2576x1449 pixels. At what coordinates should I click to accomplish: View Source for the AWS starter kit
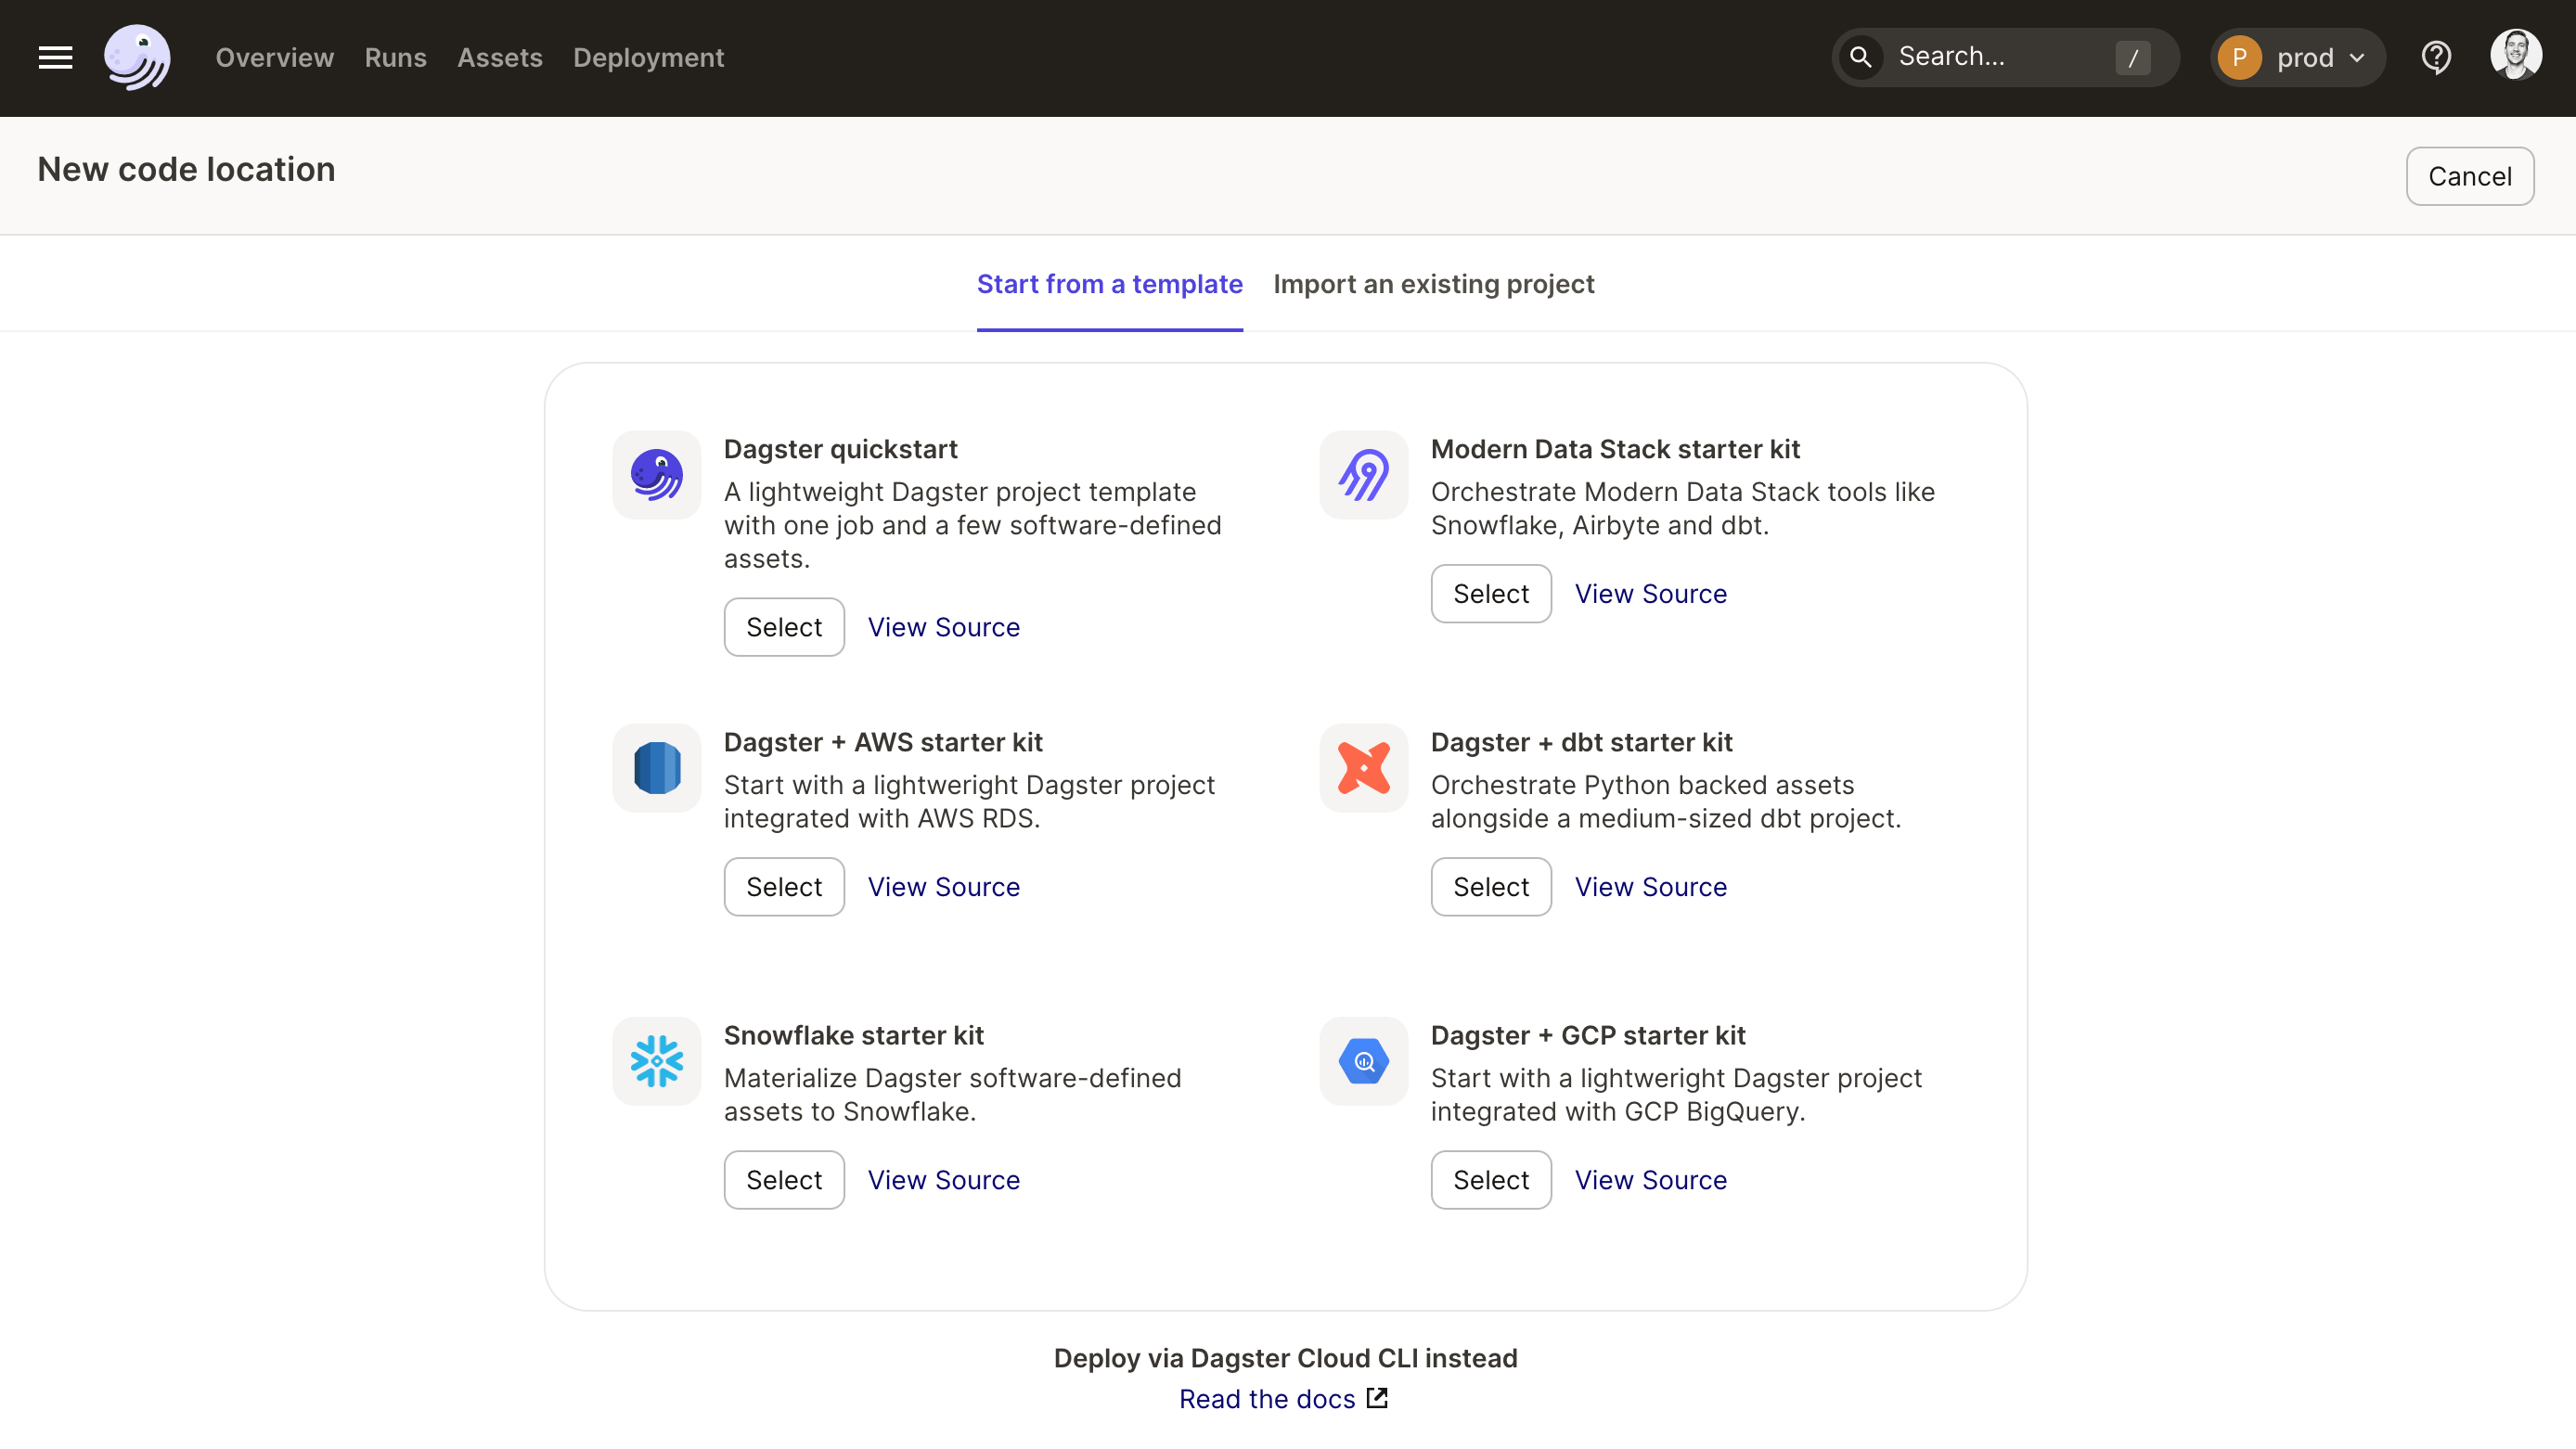coord(944,887)
